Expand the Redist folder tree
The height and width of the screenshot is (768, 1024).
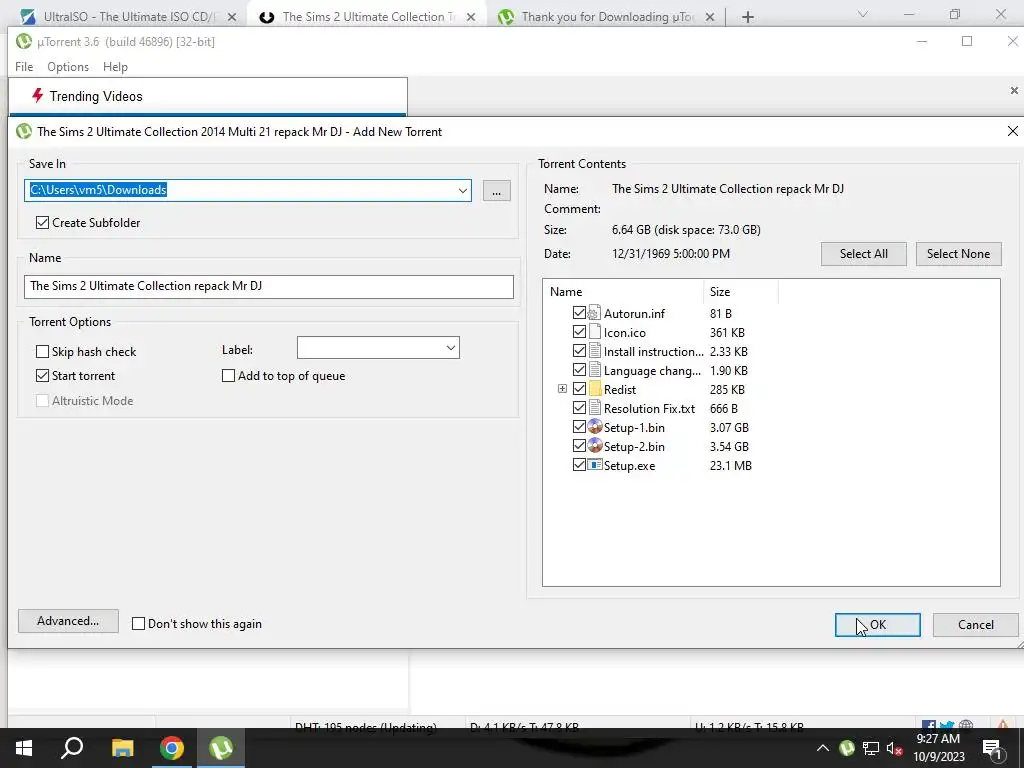tap(562, 389)
